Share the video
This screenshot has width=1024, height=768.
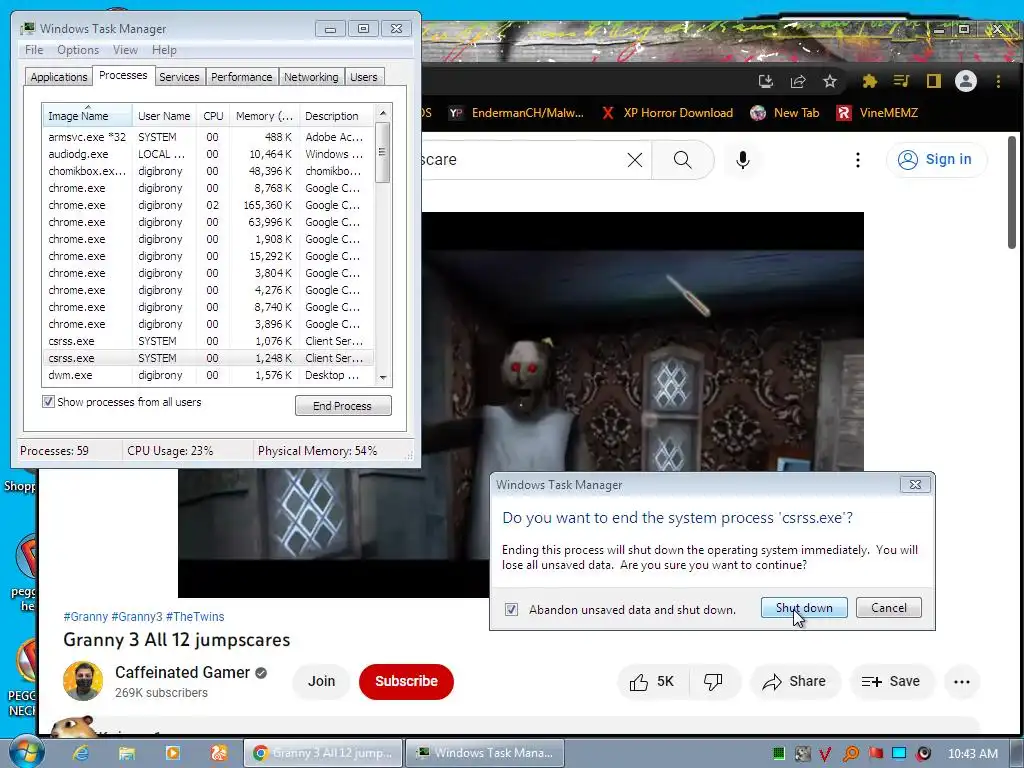click(x=794, y=682)
